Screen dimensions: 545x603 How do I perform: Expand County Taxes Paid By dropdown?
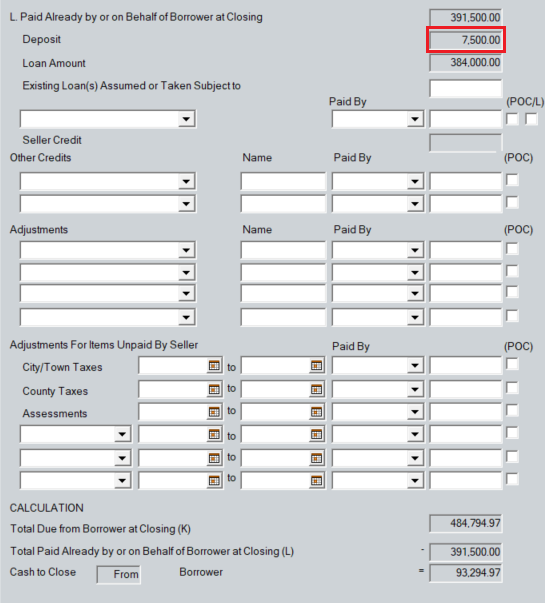(x=415, y=390)
